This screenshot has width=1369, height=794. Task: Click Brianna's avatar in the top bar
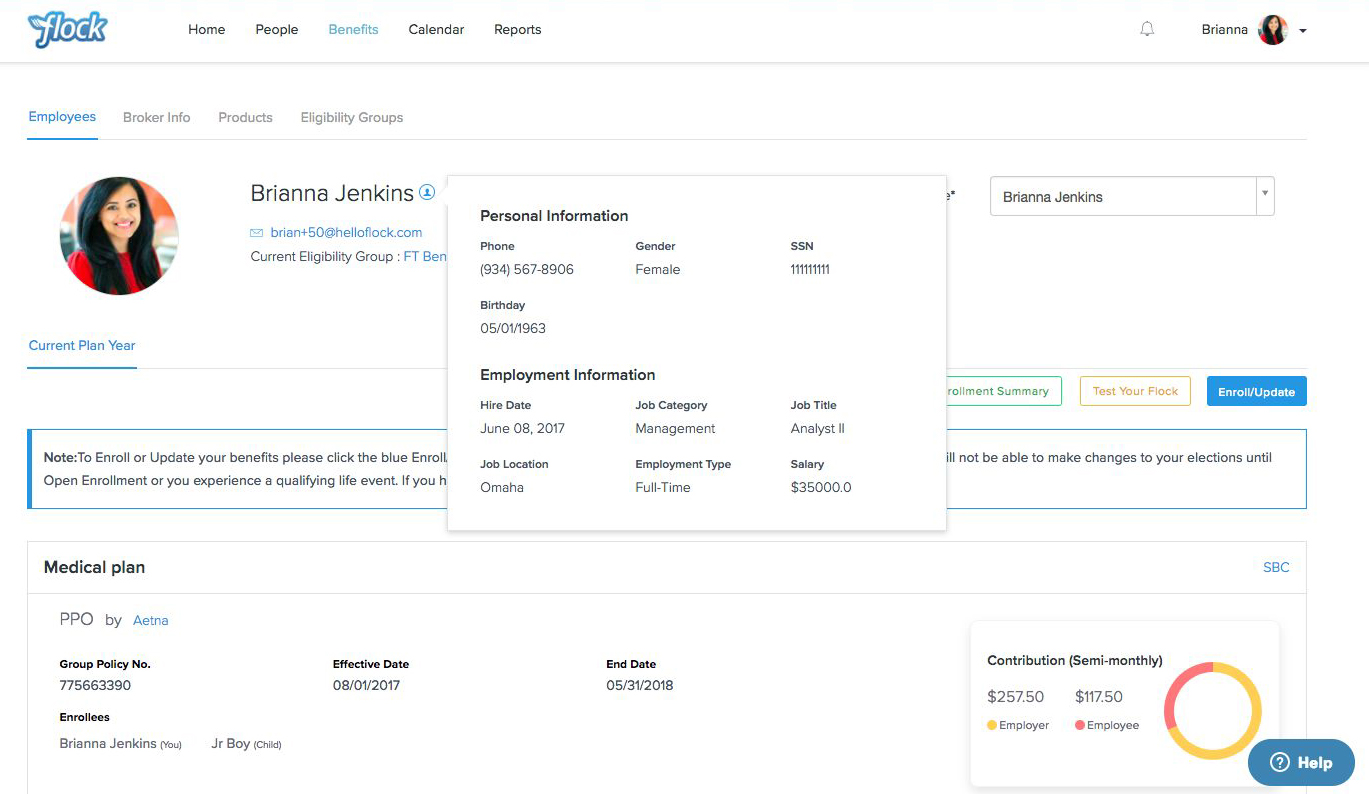(1273, 30)
